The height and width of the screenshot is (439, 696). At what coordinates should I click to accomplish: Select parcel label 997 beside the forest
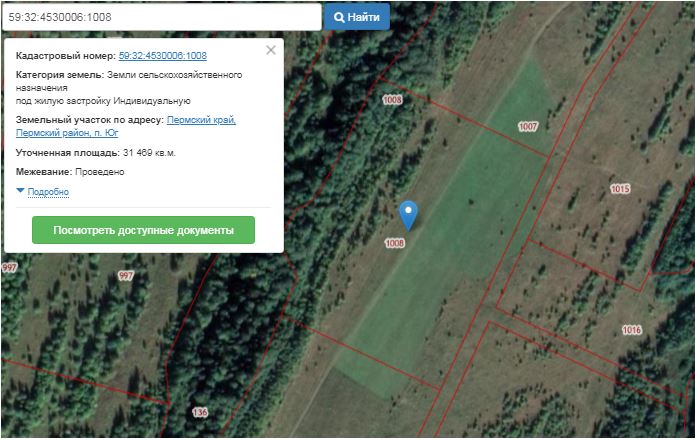[126, 276]
